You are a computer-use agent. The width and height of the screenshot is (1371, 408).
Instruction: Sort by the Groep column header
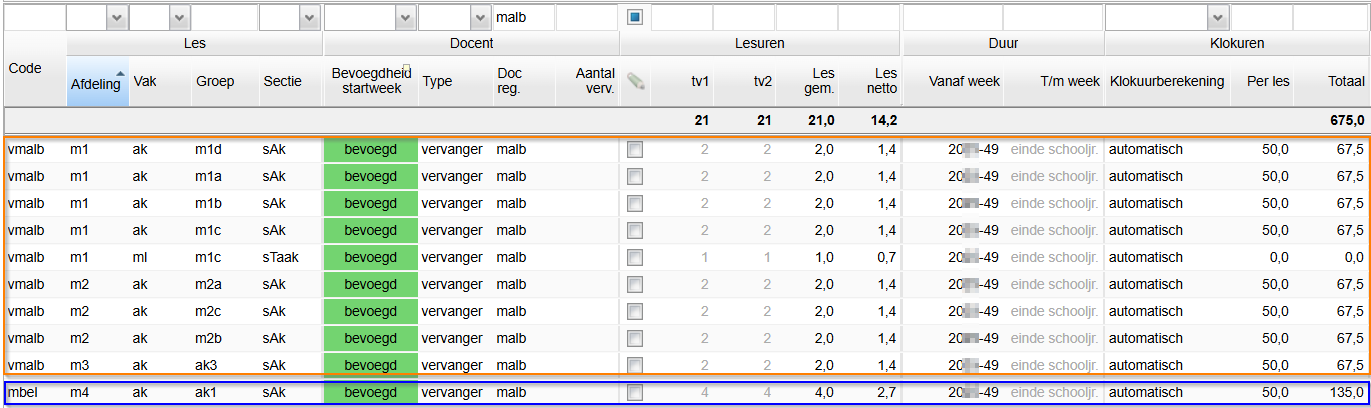coord(215,82)
